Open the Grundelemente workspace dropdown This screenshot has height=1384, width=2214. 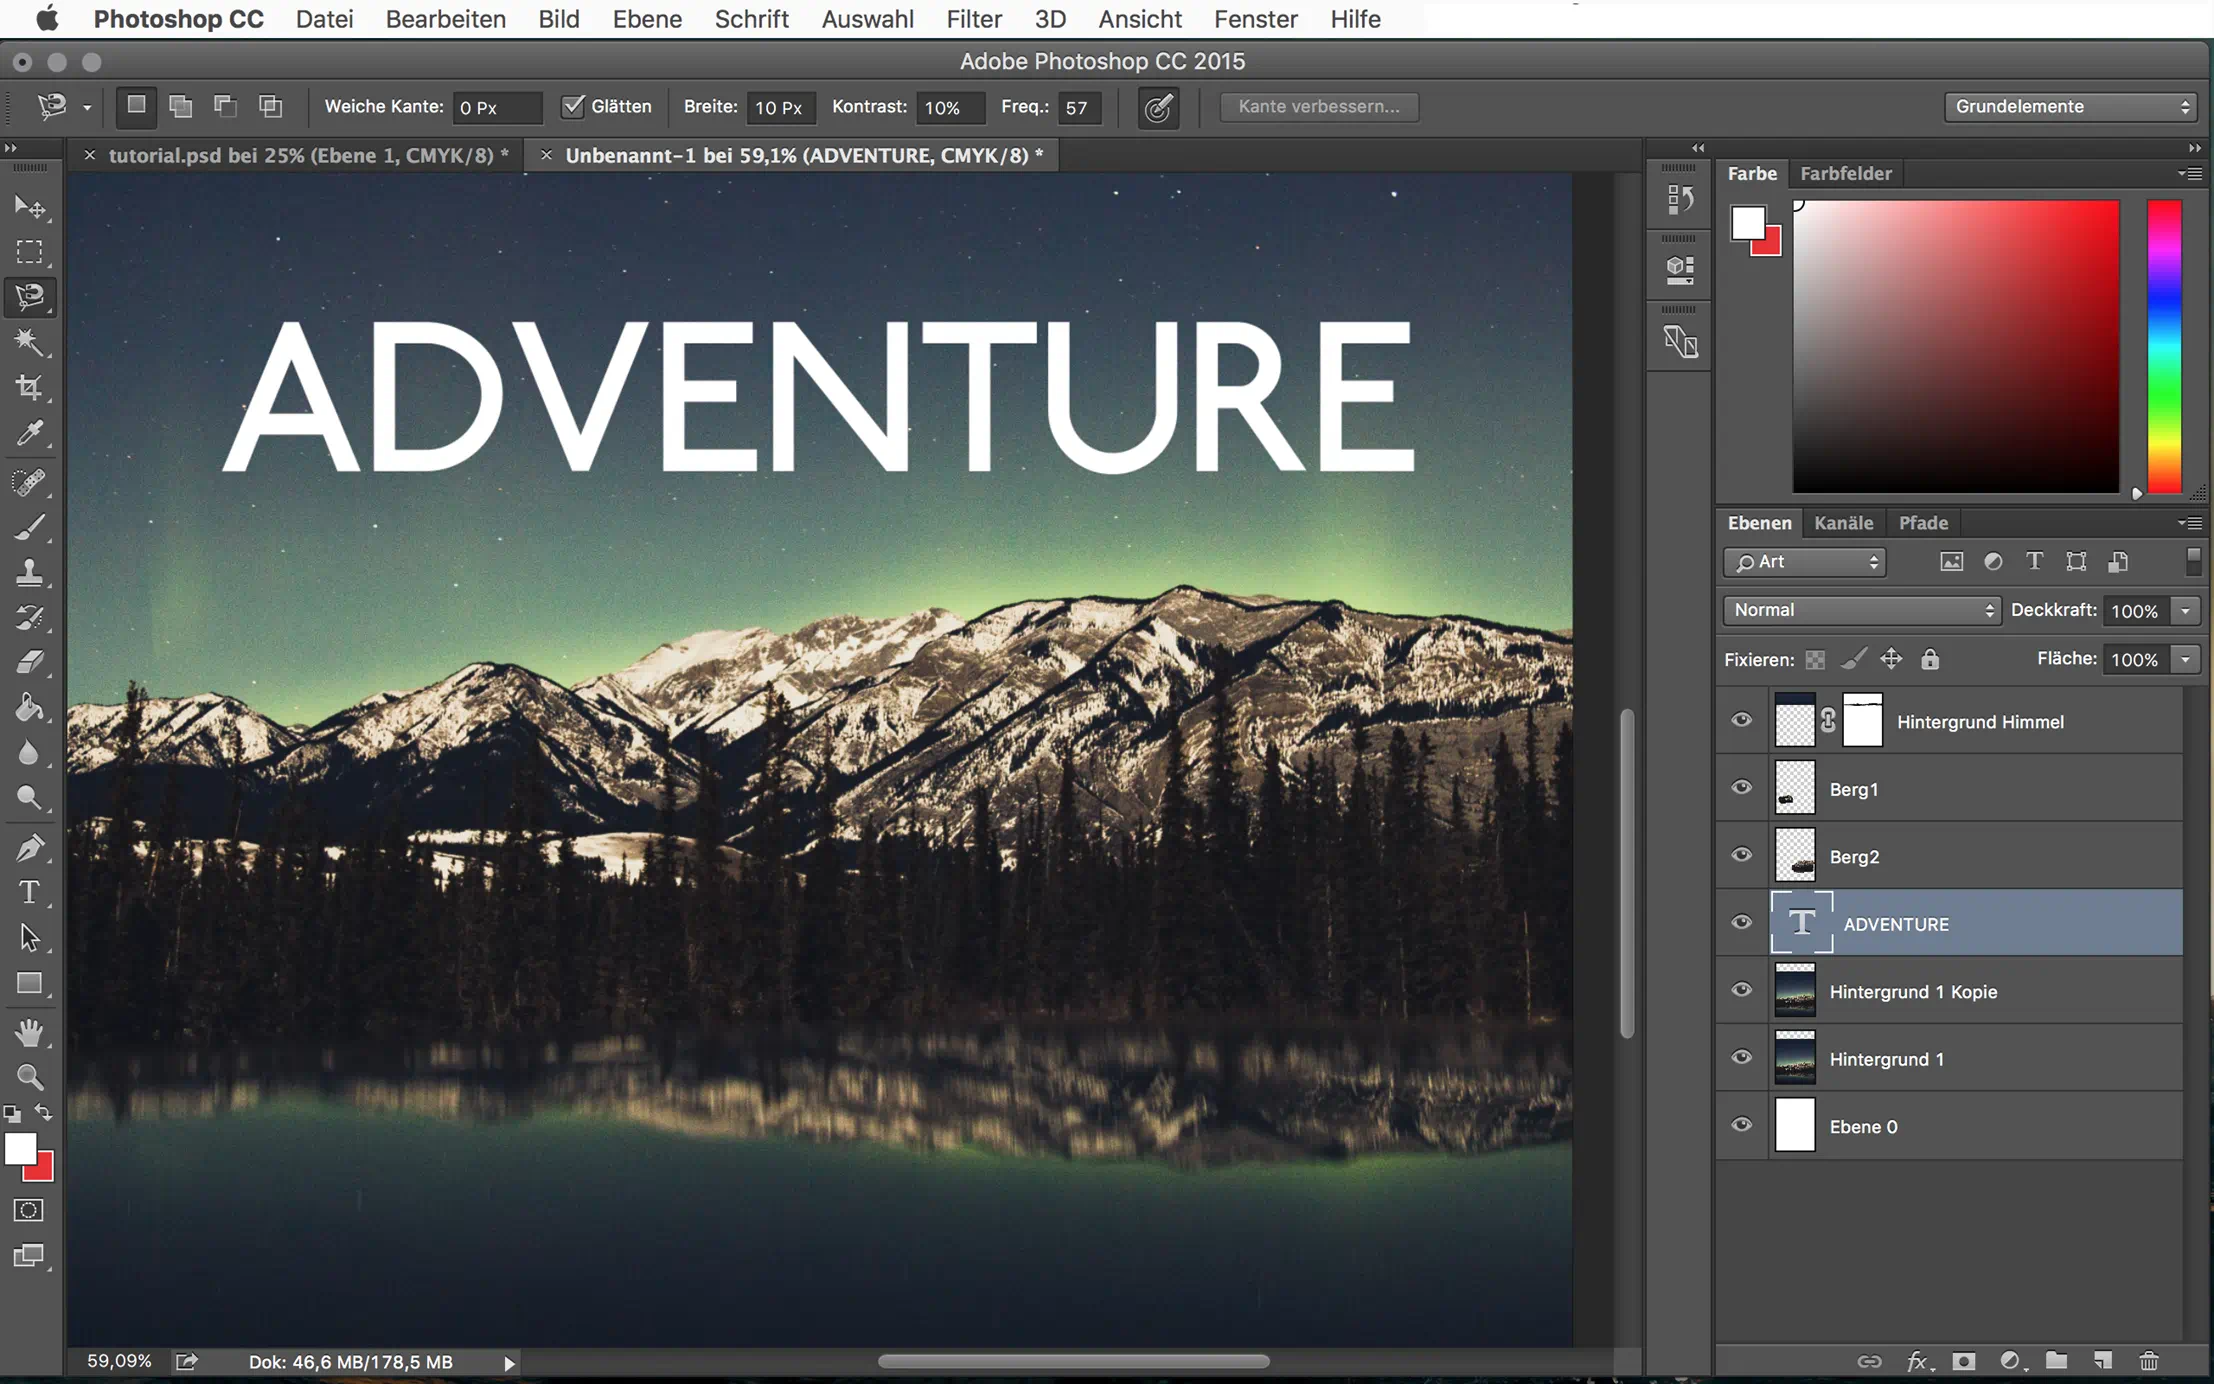2069,106
